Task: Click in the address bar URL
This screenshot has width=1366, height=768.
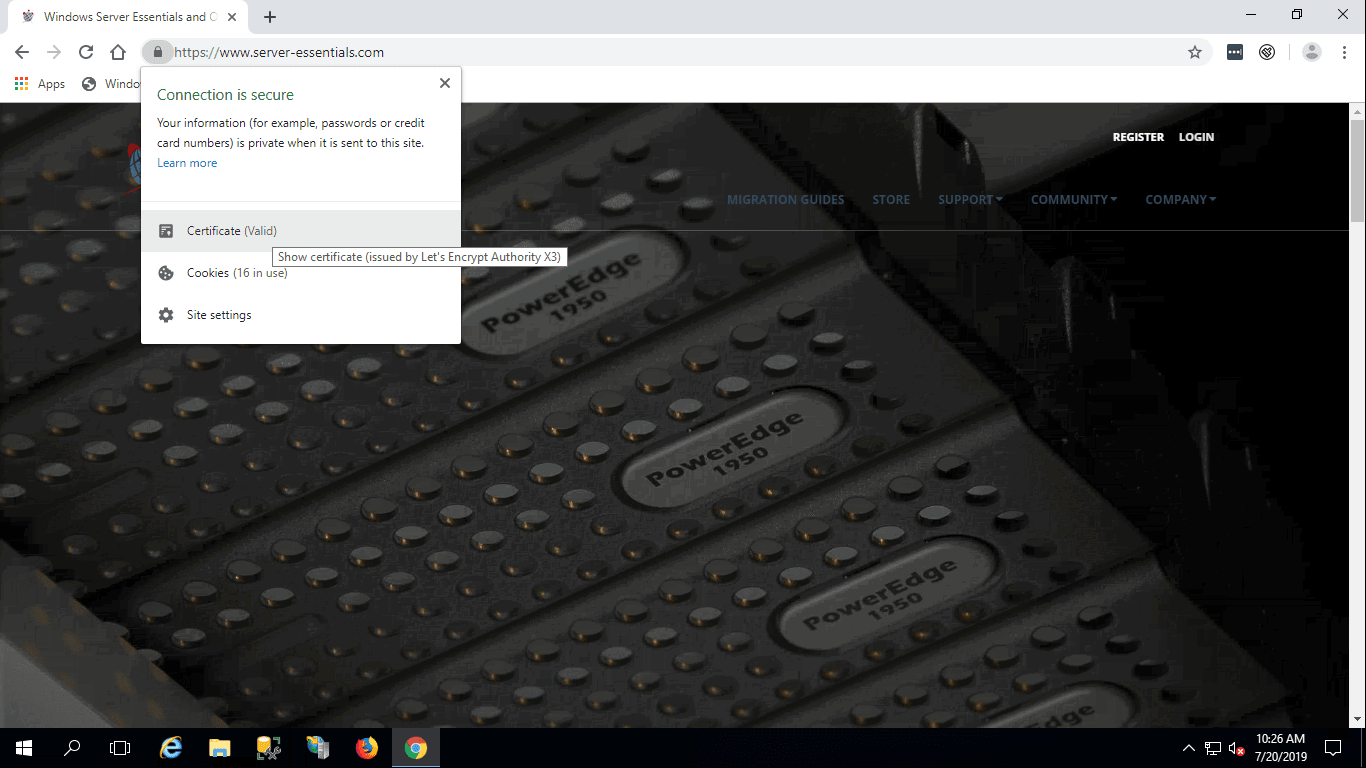Action: tap(279, 52)
